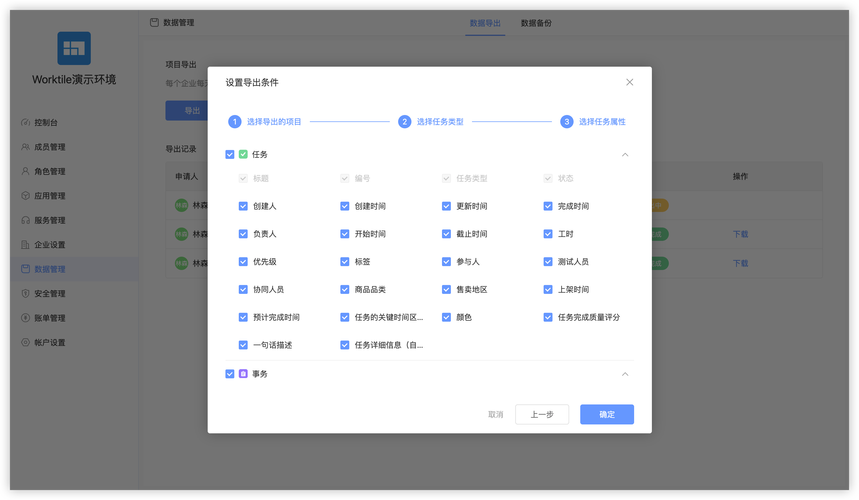The height and width of the screenshot is (500, 859).
Task: Uncheck the 商品品类 checkbox
Action: 345,289
